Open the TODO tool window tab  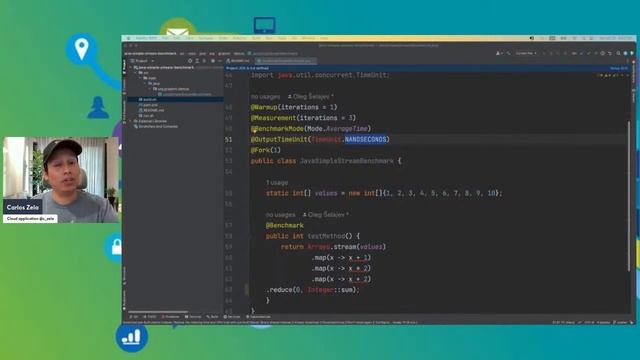click(x=150, y=317)
